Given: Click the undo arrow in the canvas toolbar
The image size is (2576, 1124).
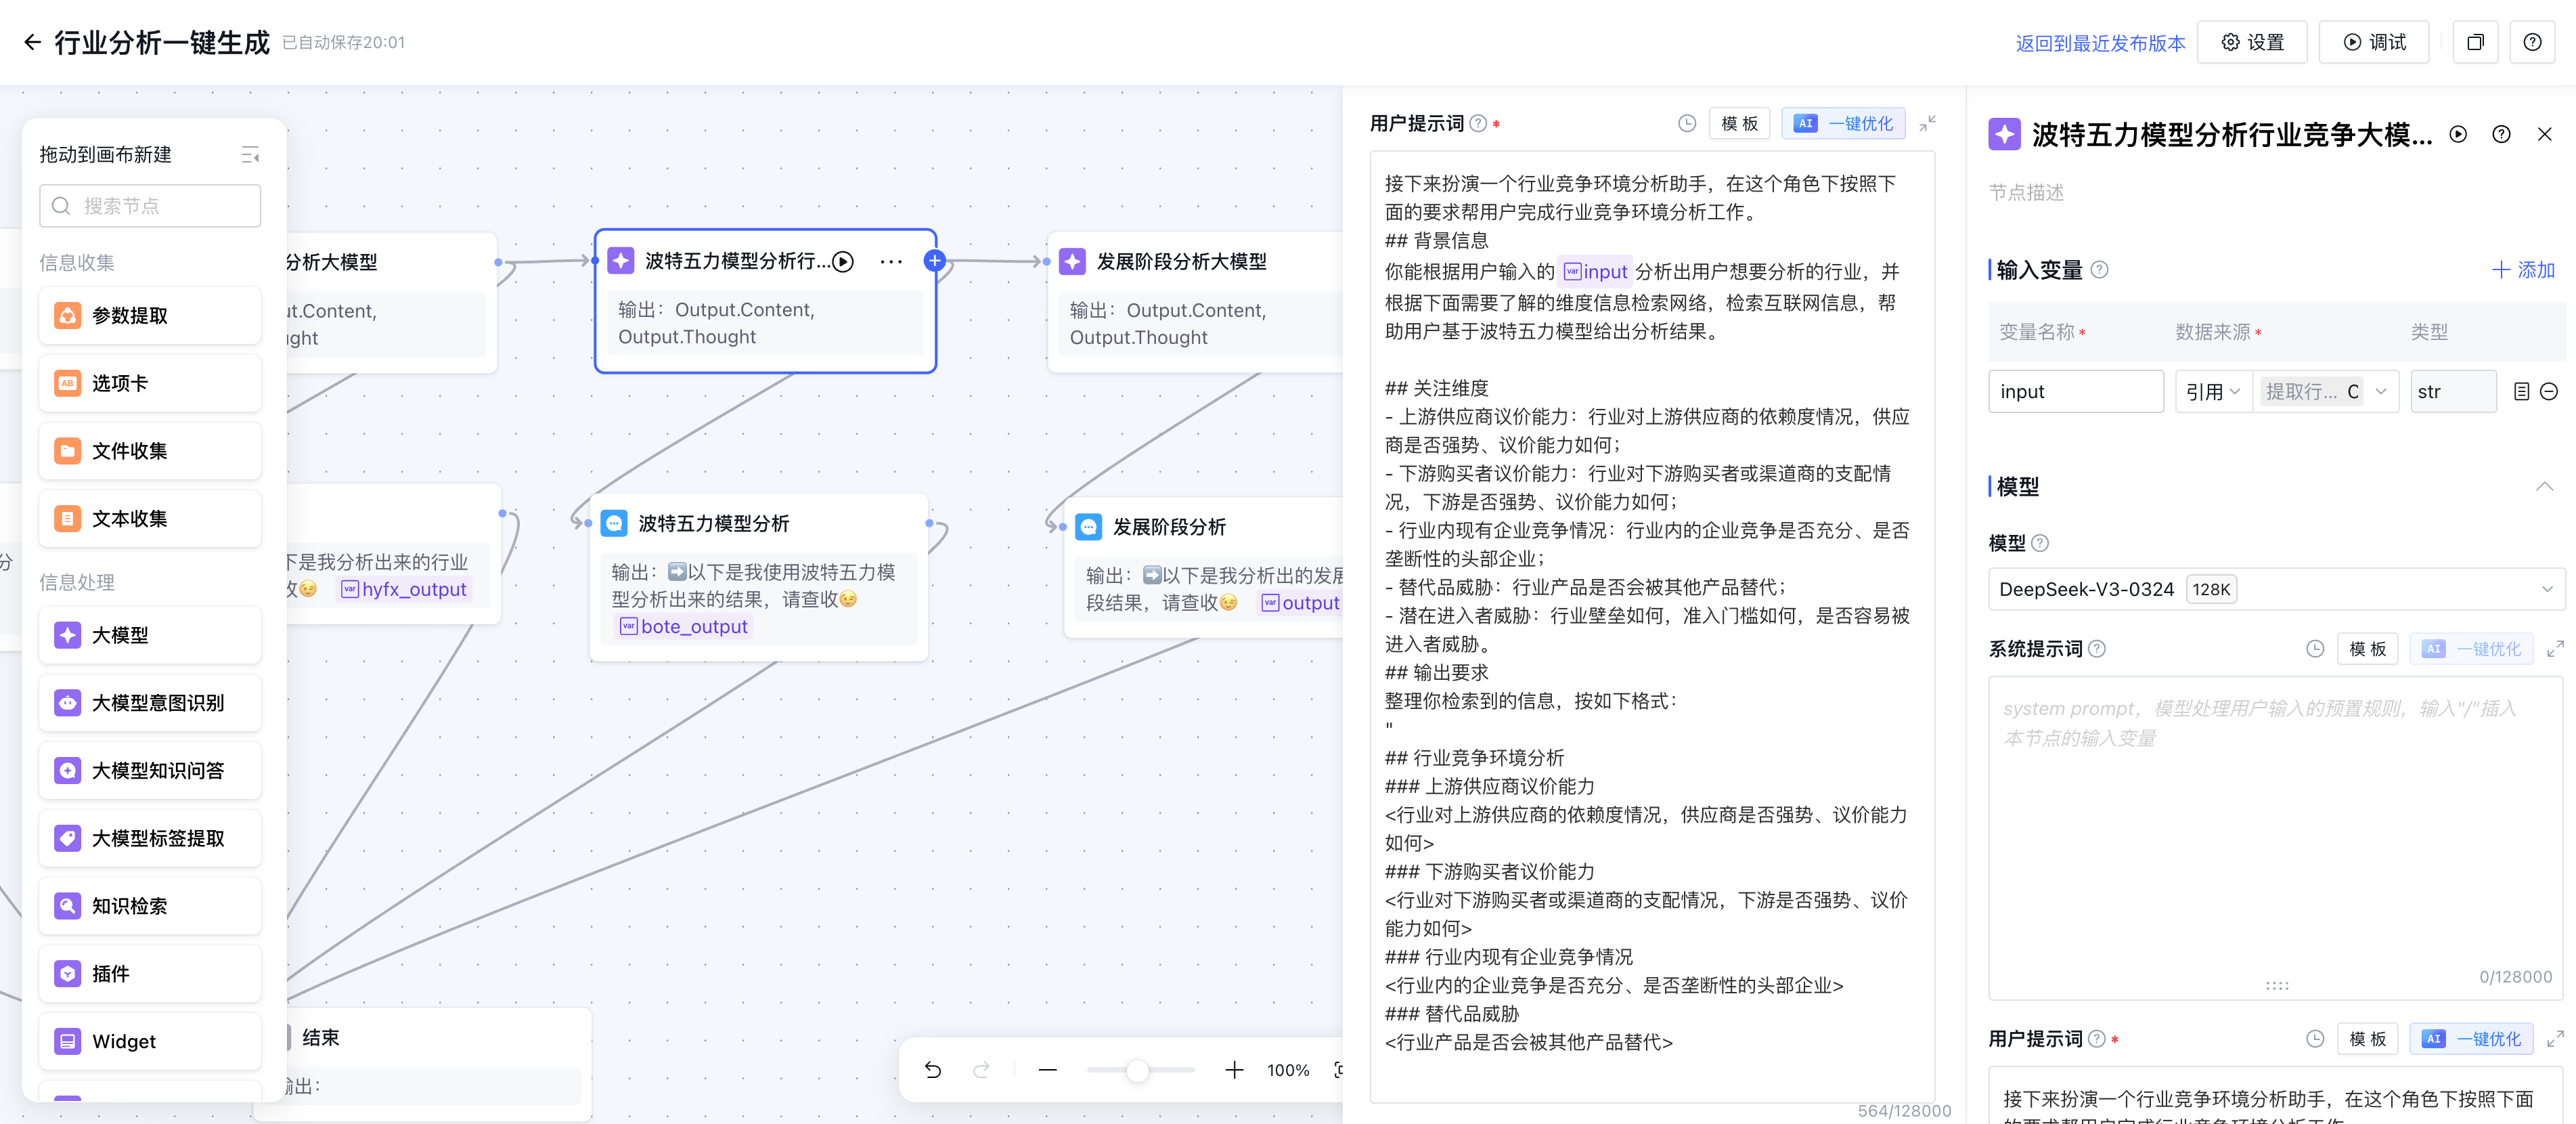Looking at the screenshot, I should click(932, 1070).
